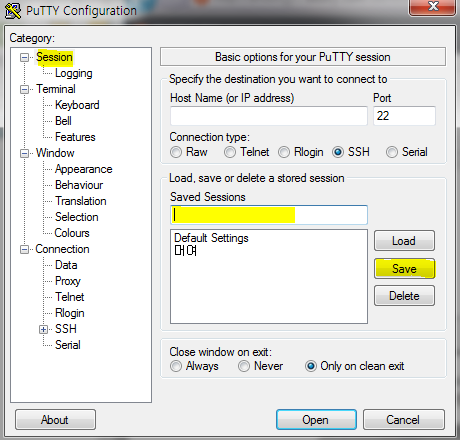Click the Save session button

point(404,269)
